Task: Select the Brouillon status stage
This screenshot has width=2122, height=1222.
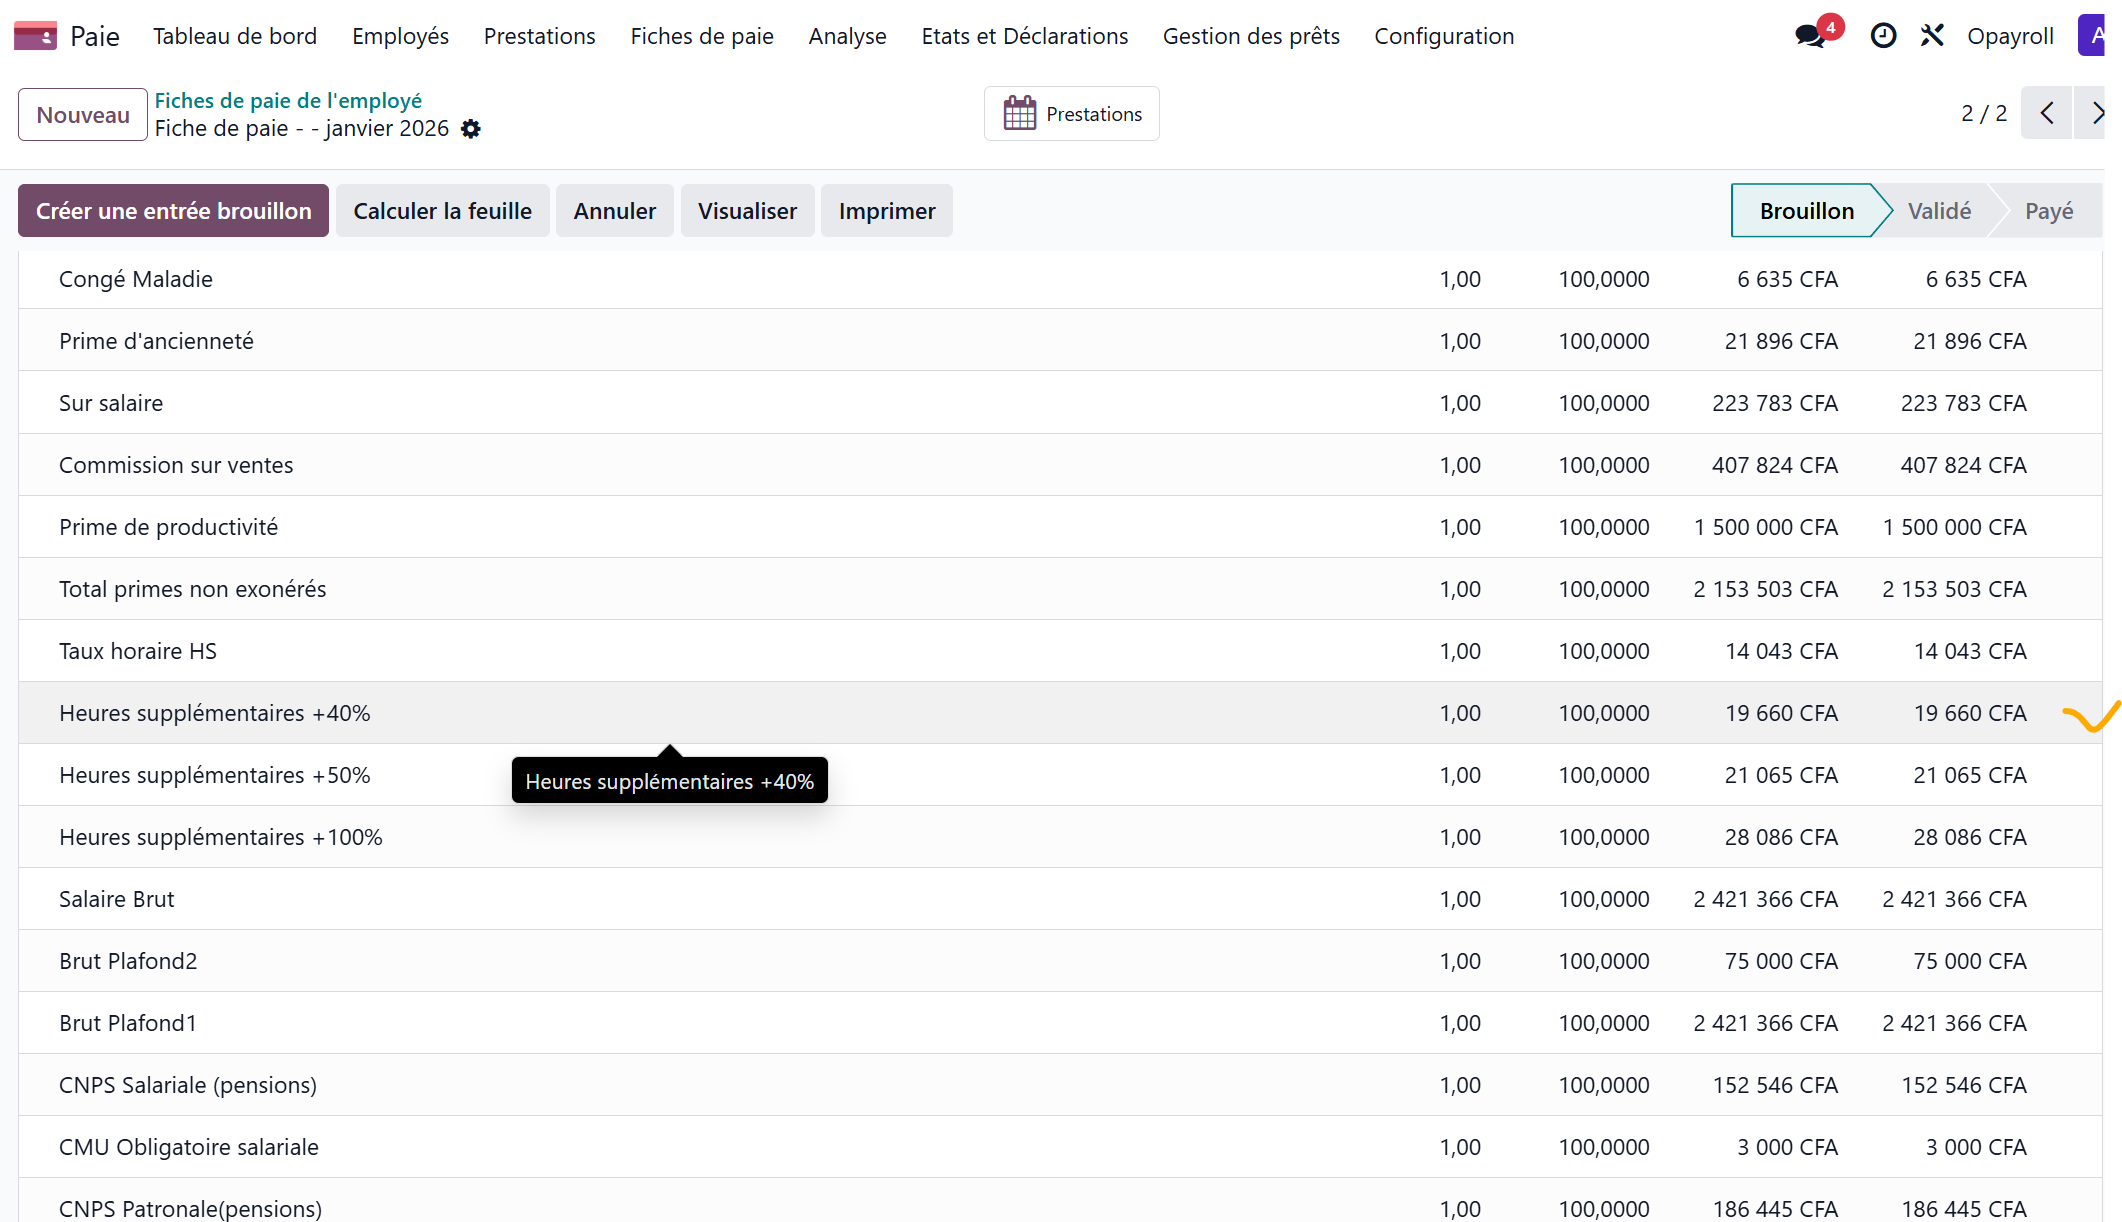Action: 1806,211
